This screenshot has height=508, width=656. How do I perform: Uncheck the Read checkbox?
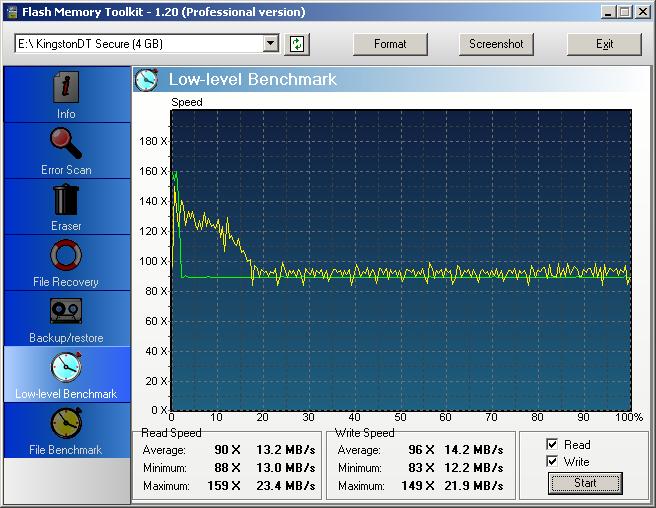[x=552, y=444]
